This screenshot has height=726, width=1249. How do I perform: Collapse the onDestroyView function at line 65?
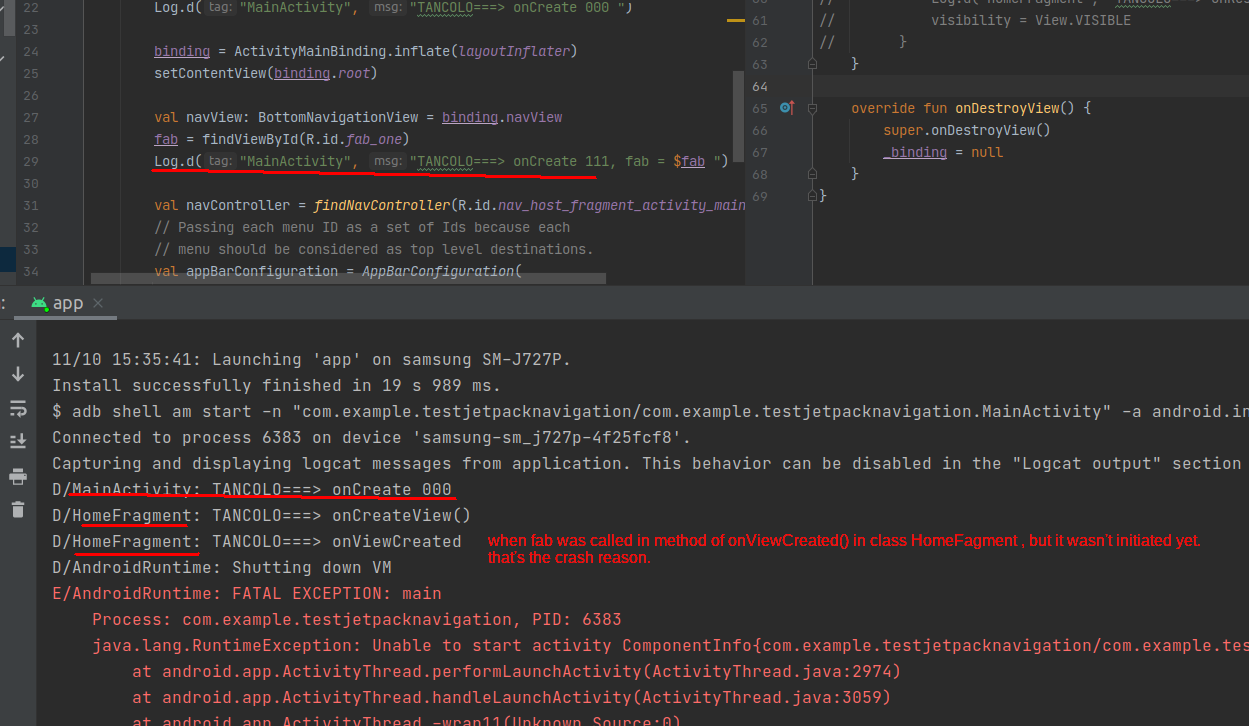coord(813,108)
